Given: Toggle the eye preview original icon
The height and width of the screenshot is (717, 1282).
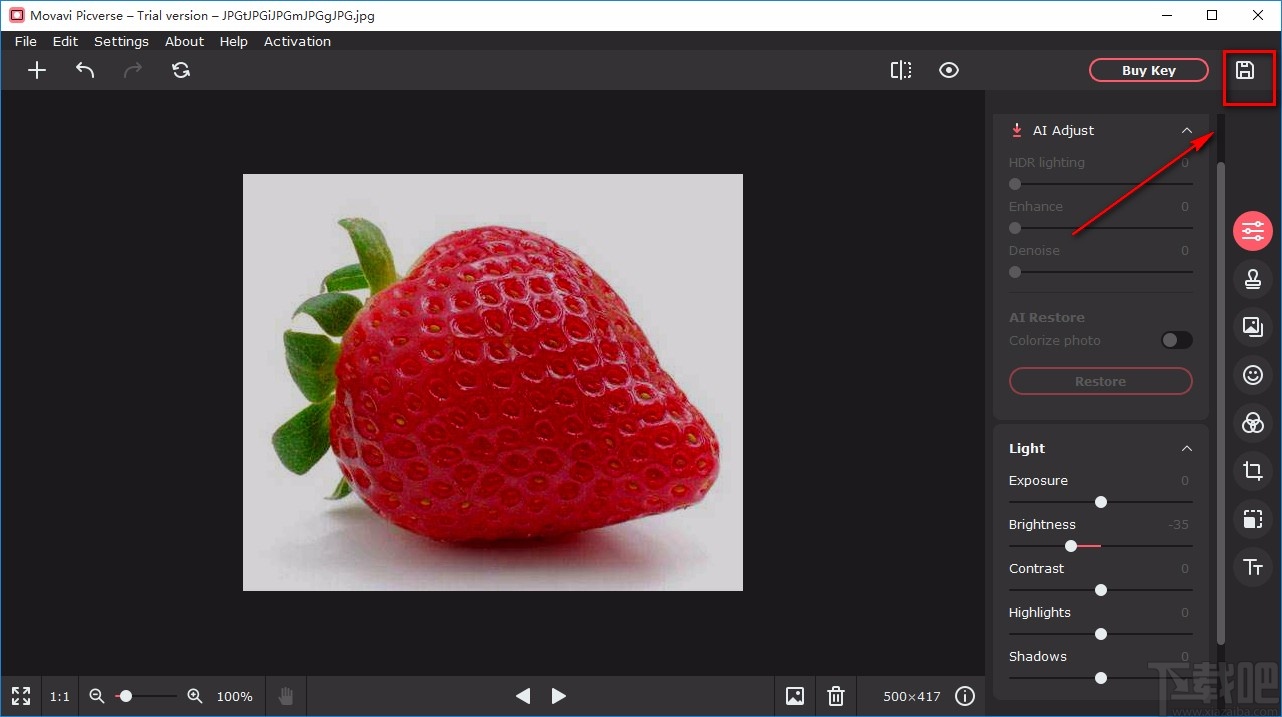Looking at the screenshot, I should tap(949, 70).
